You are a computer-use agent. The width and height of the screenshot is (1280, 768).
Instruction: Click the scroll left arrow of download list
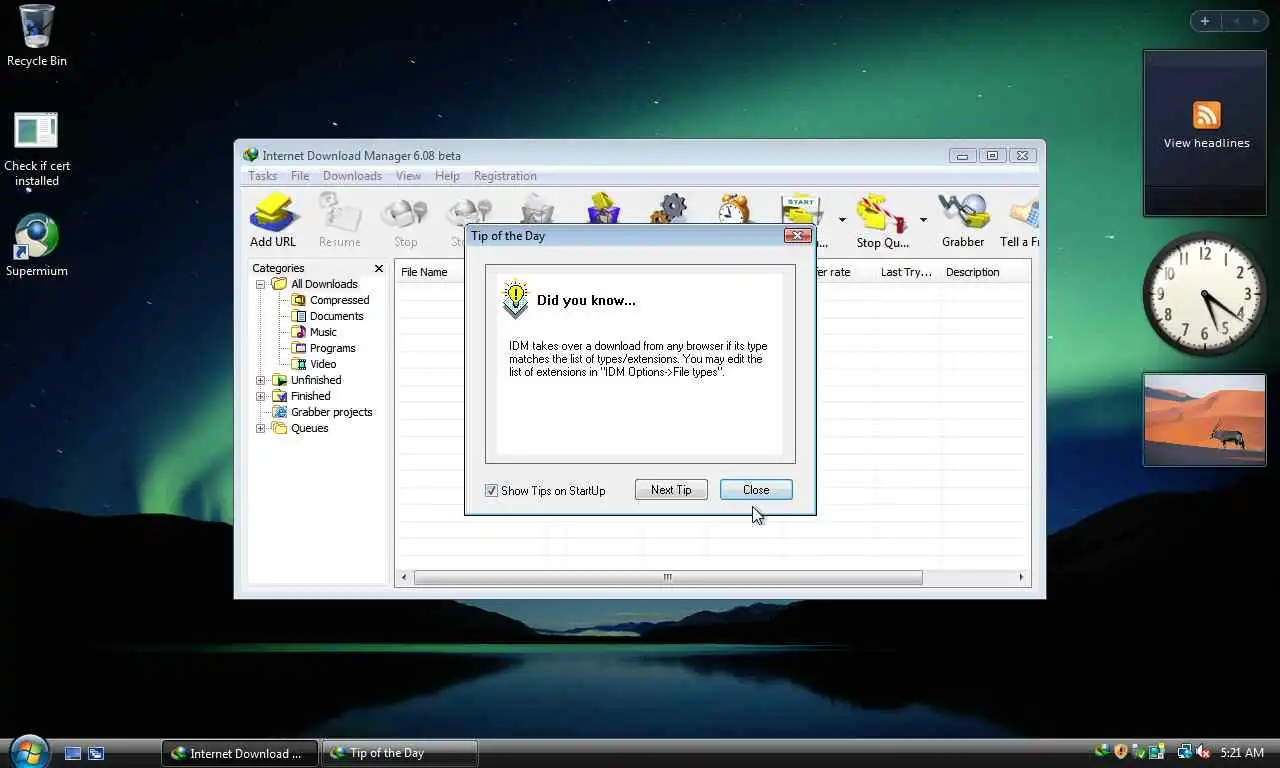(x=404, y=577)
